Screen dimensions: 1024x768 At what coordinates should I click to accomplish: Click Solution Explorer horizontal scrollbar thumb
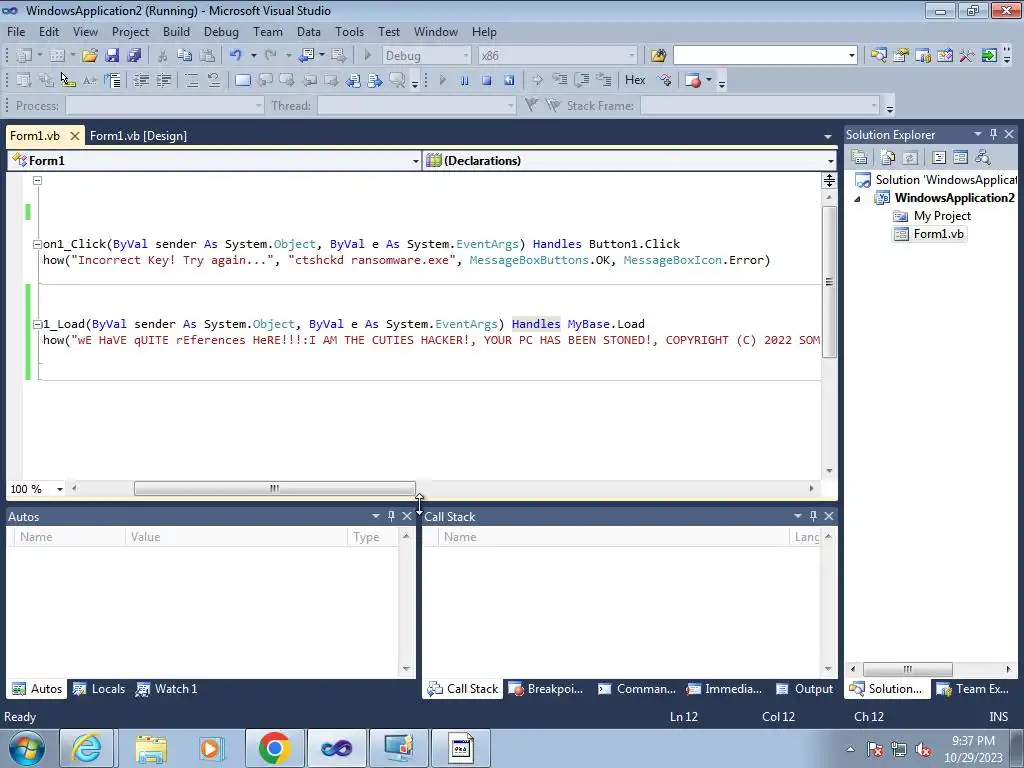[x=908, y=669]
